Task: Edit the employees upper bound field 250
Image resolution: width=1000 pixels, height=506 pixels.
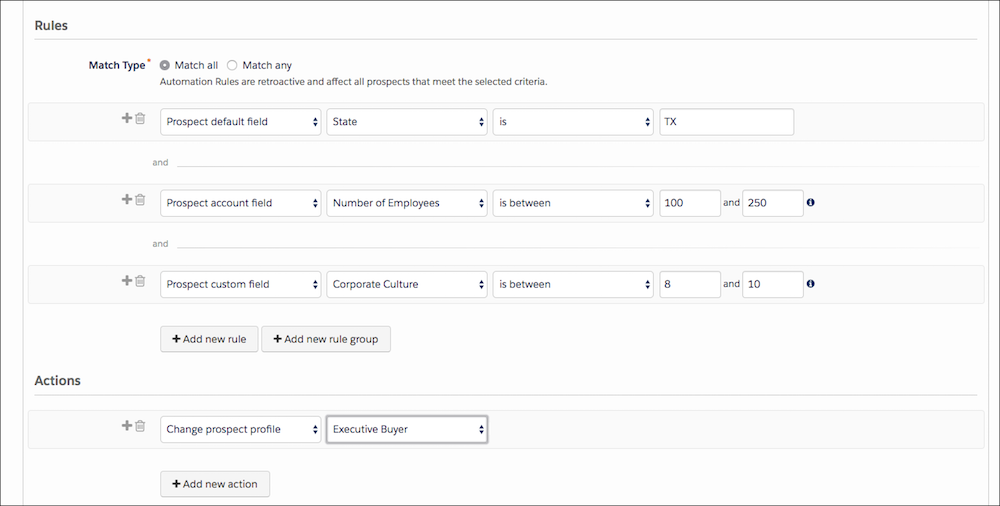Action: [x=773, y=203]
